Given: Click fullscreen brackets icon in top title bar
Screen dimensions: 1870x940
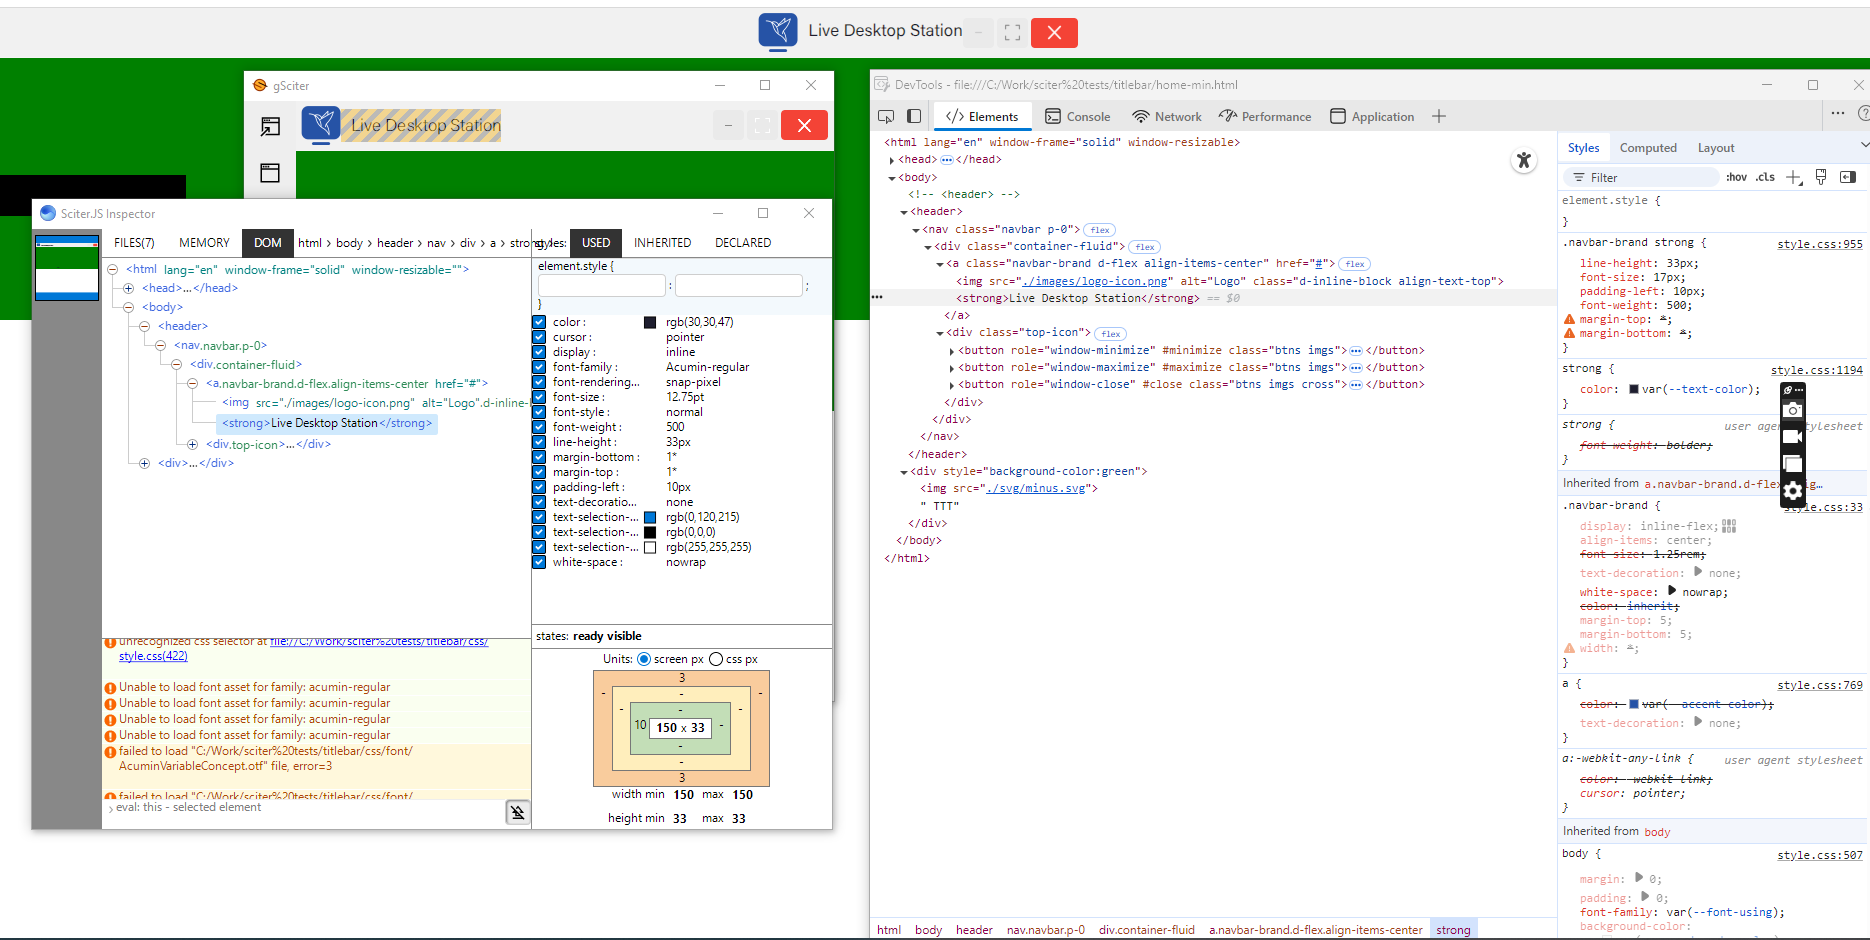Looking at the screenshot, I should [x=1012, y=33].
